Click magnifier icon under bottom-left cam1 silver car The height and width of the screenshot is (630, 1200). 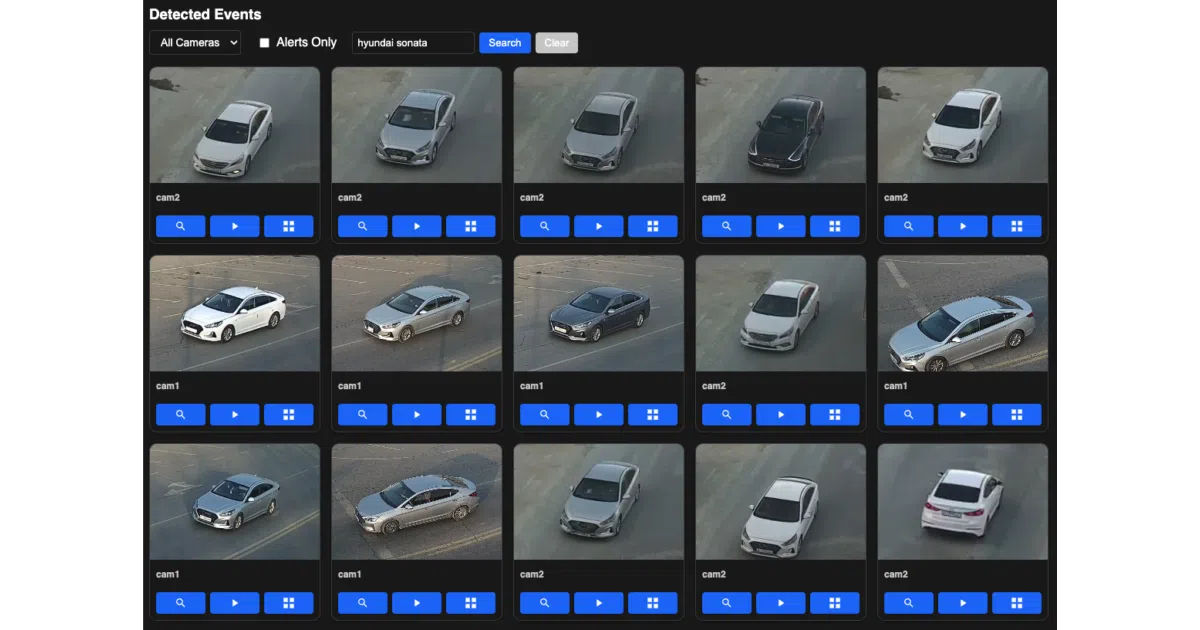pyautogui.click(x=181, y=603)
